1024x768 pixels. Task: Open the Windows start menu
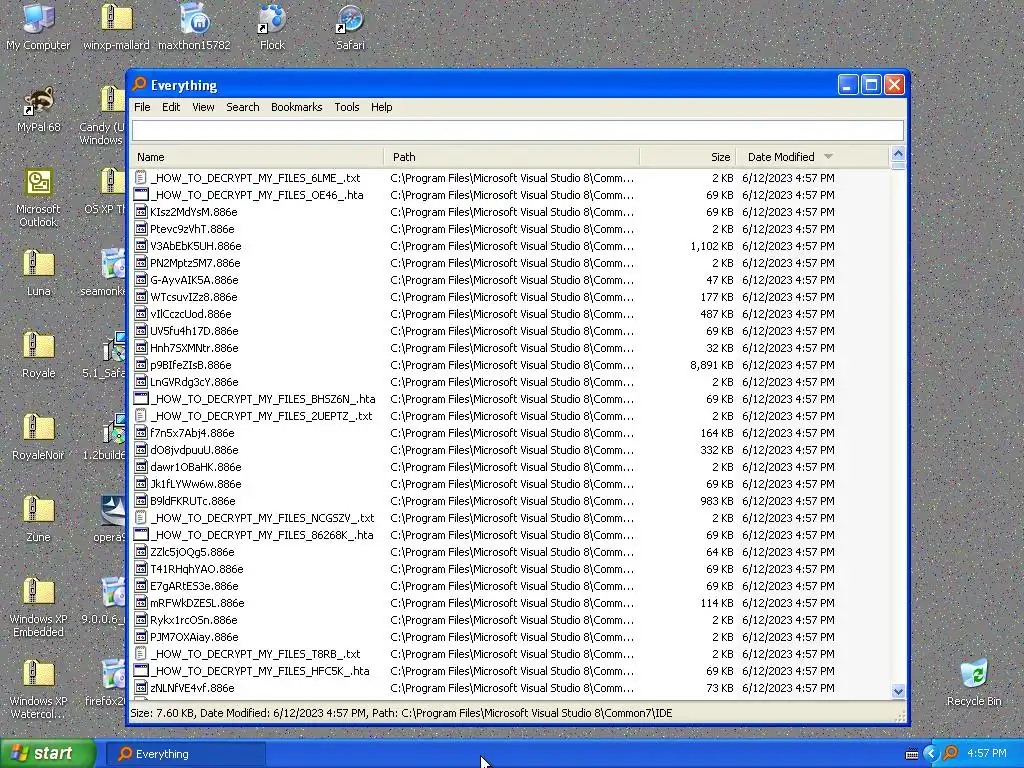pos(47,754)
